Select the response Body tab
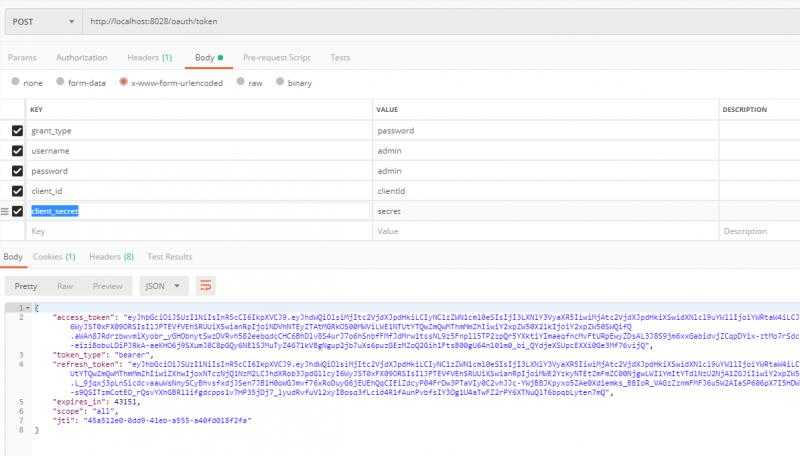This screenshot has width=800, height=456. coord(13,257)
